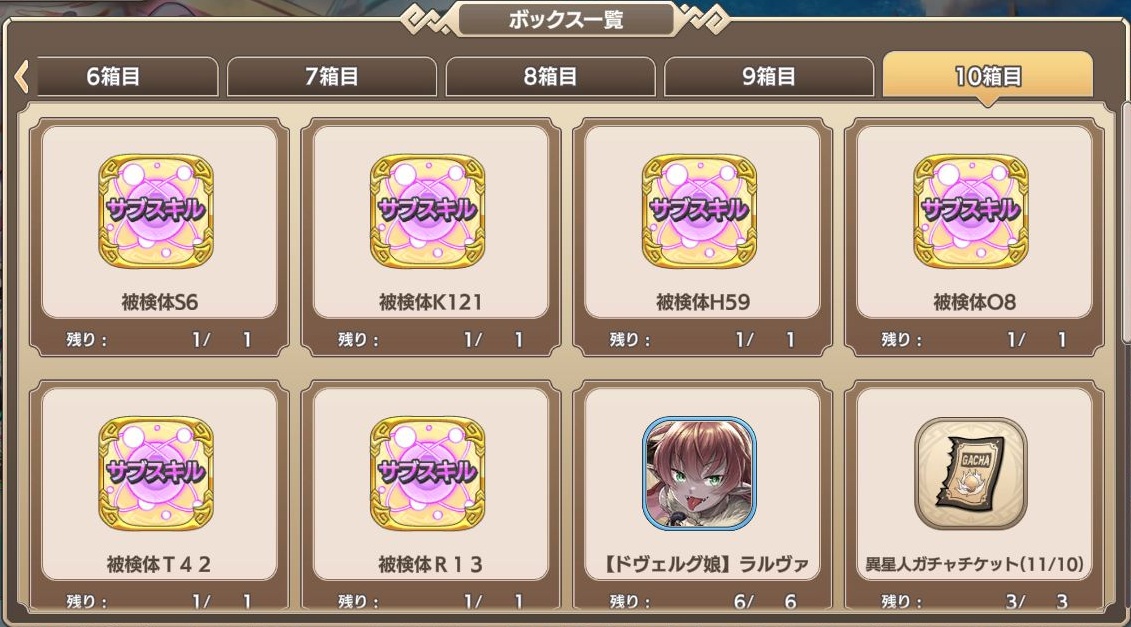Open the ラルヴァ character portrait
The height and width of the screenshot is (627, 1131).
click(x=700, y=473)
